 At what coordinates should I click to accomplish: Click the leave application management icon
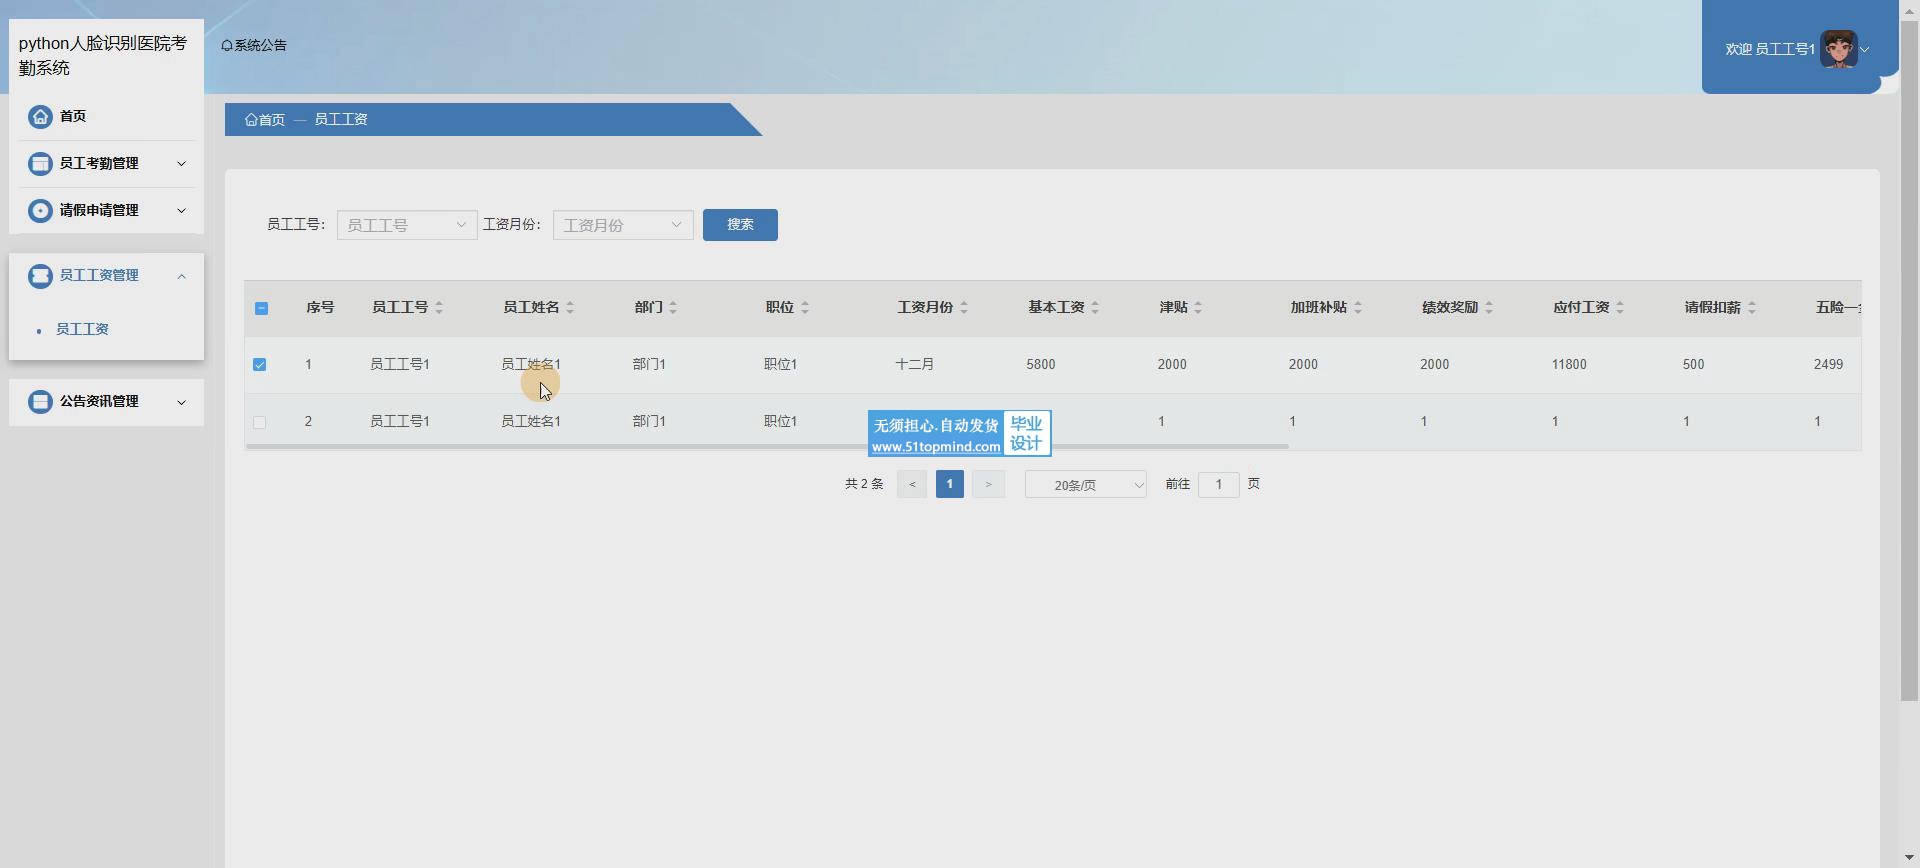tap(40, 211)
